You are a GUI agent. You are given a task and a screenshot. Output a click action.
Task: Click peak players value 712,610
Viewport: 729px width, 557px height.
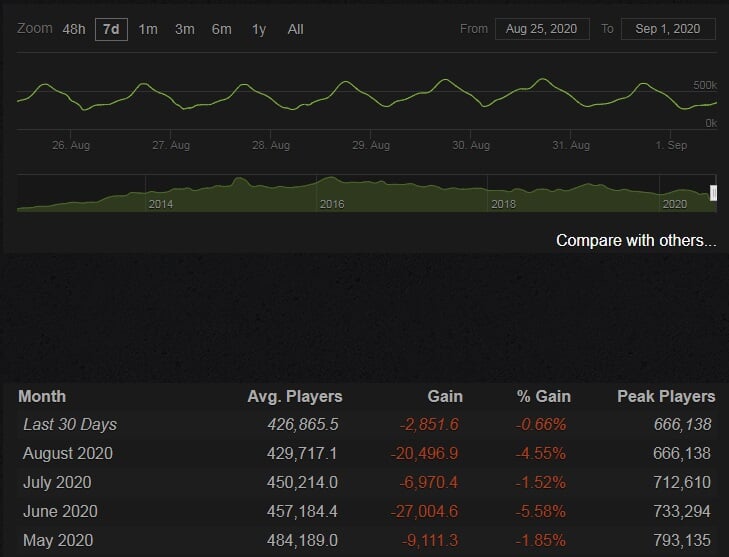click(682, 482)
